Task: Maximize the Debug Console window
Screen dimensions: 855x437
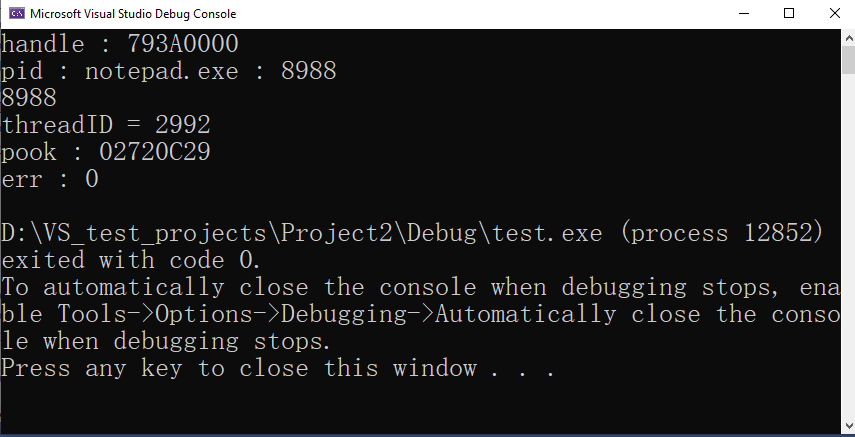Action: tap(788, 14)
